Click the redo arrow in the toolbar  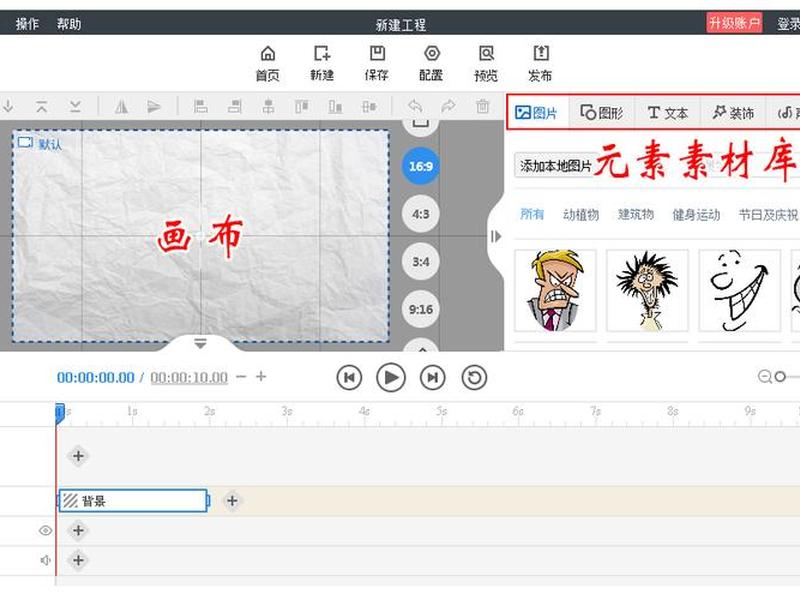(x=448, y=107)
